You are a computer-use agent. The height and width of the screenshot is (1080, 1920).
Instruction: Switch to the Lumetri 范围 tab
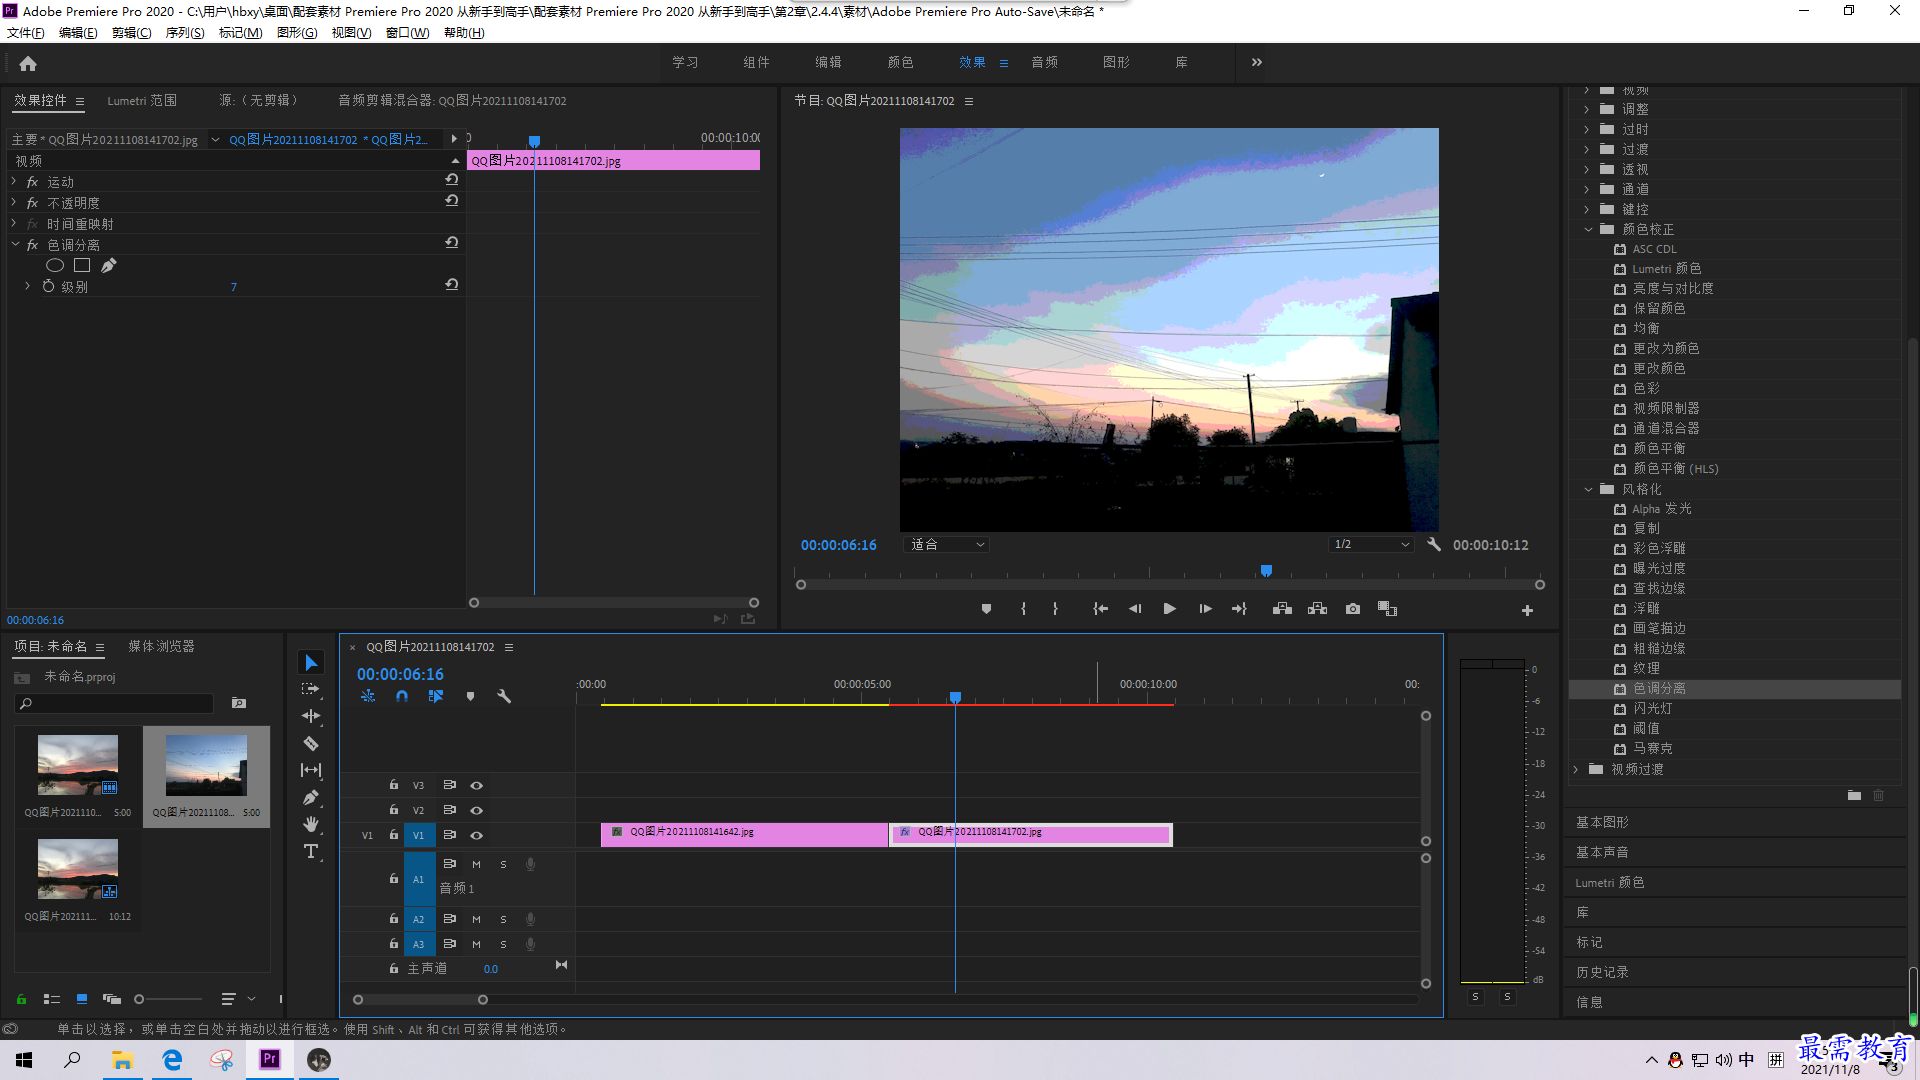[x=142, y=101]
